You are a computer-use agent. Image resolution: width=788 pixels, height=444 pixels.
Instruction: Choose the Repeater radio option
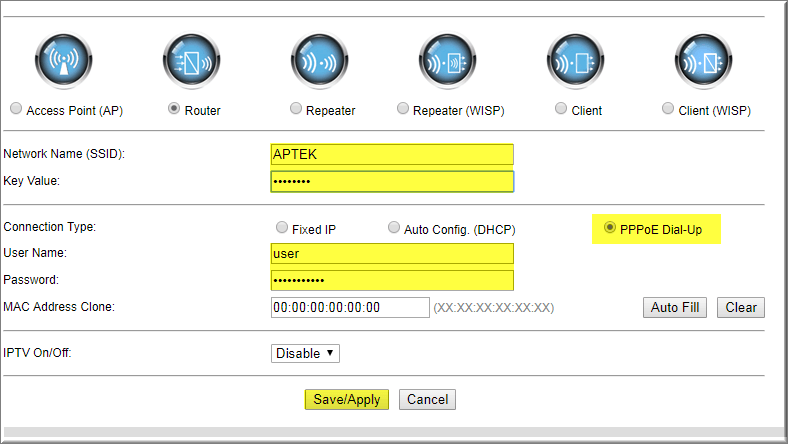[295, 108]
